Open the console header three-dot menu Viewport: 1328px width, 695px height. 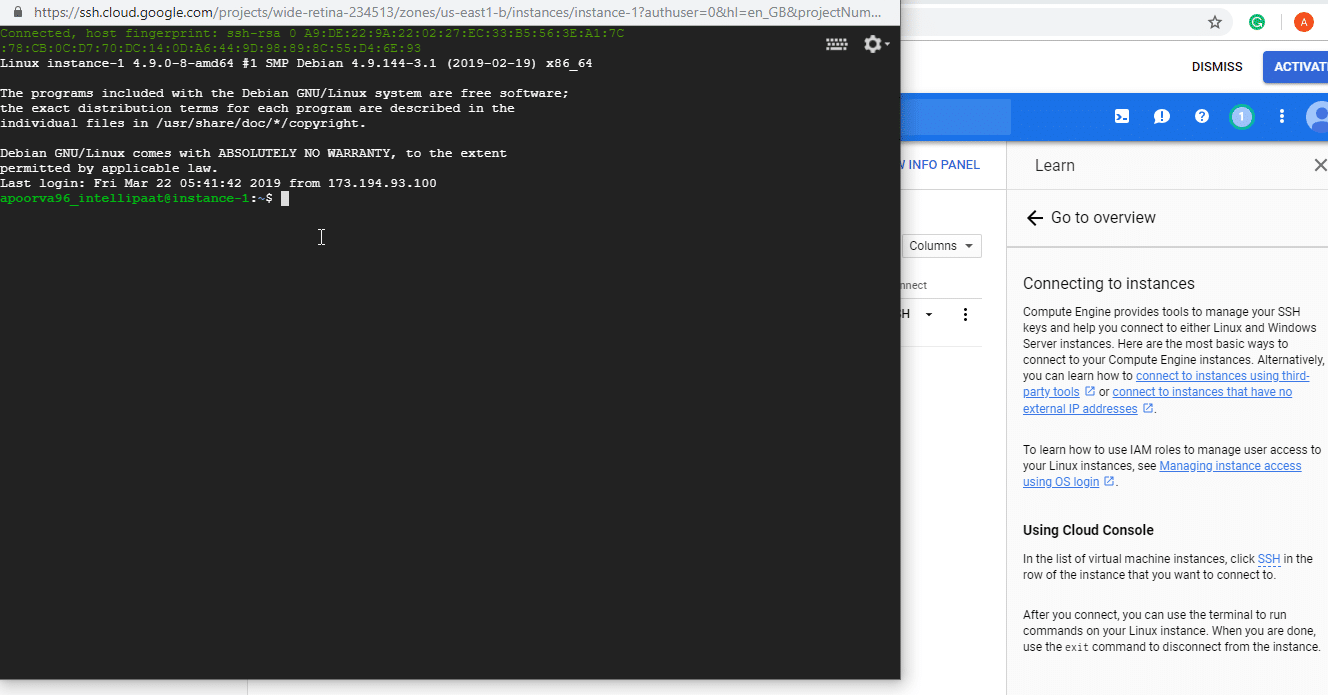click(1282, 116)
